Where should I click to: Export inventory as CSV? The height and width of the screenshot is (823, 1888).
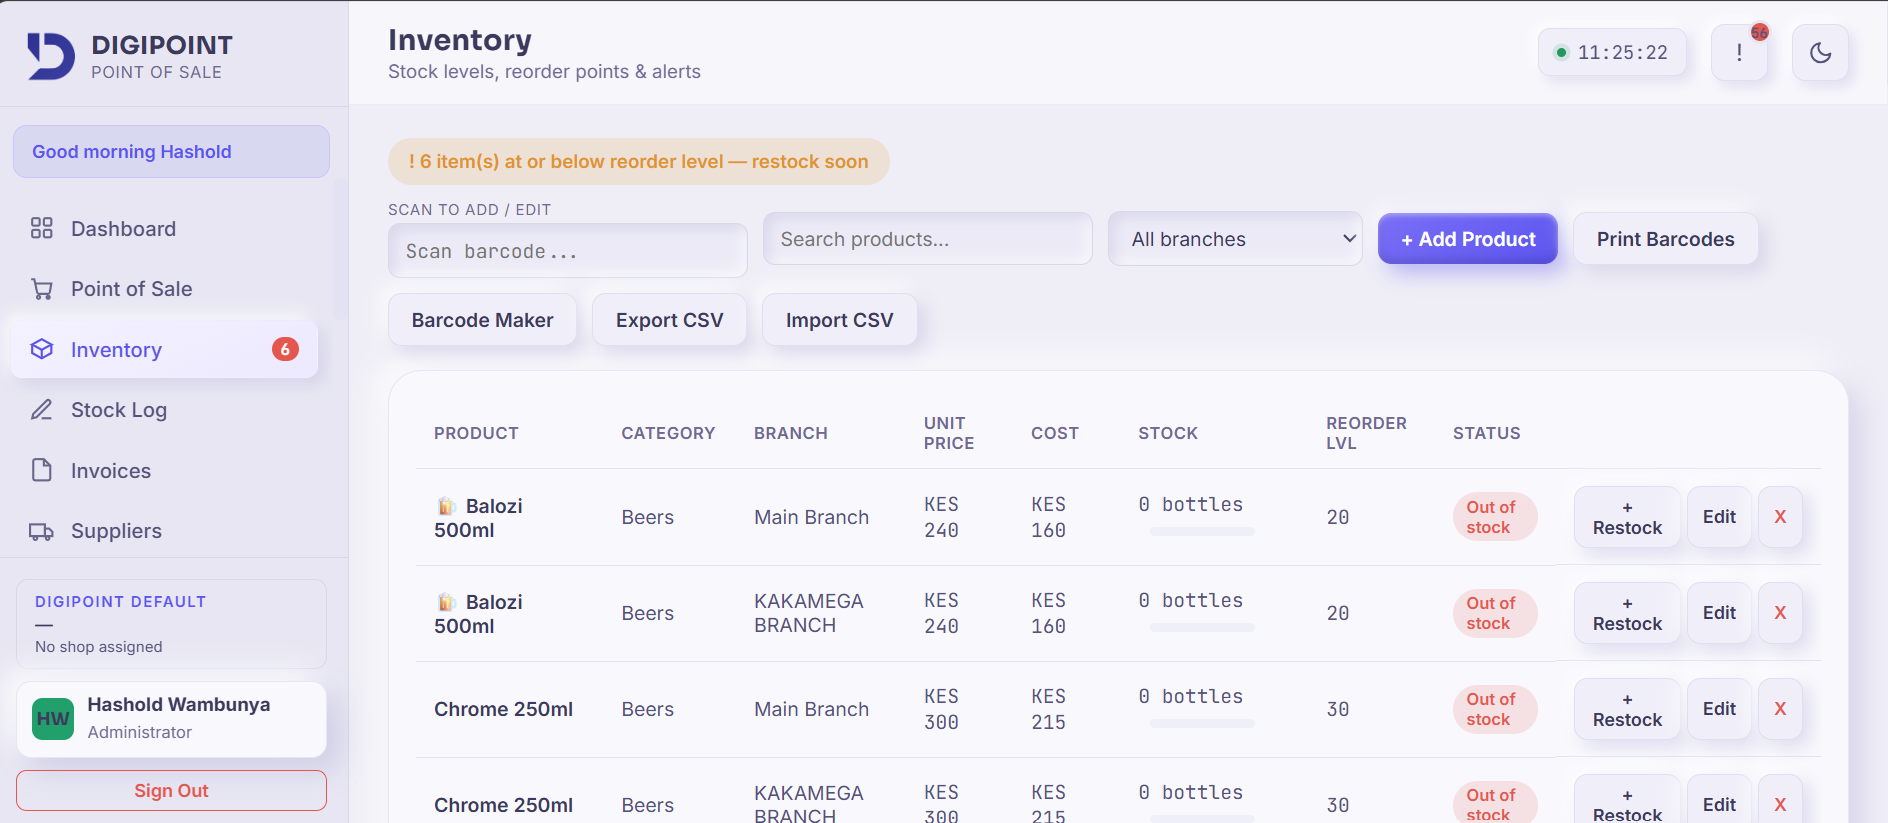(x=669, y=320)
